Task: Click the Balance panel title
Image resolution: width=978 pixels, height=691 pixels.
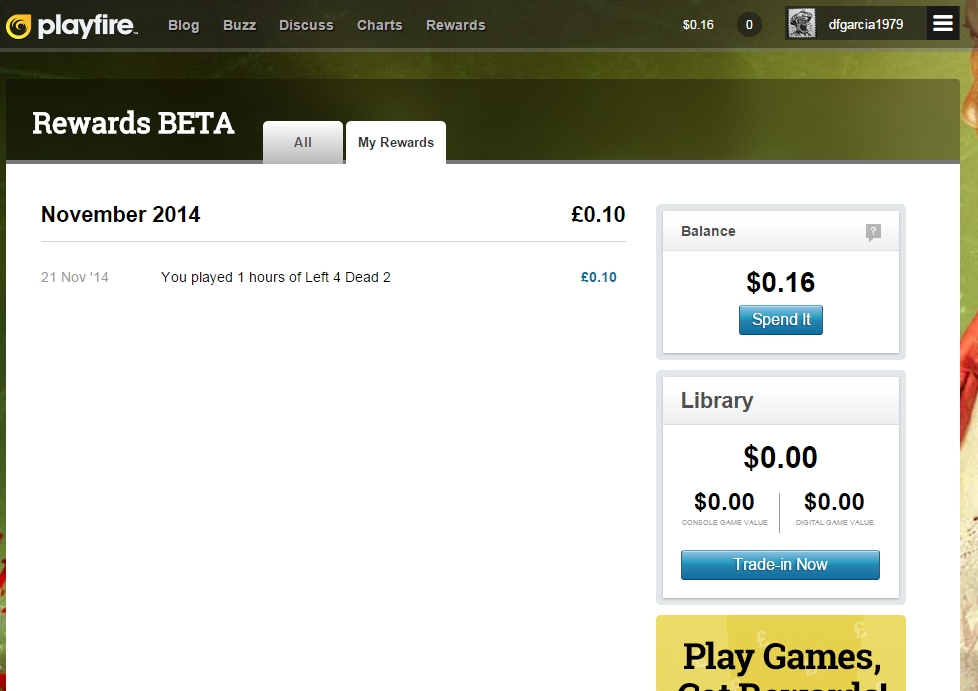Action: coord(708,231)
